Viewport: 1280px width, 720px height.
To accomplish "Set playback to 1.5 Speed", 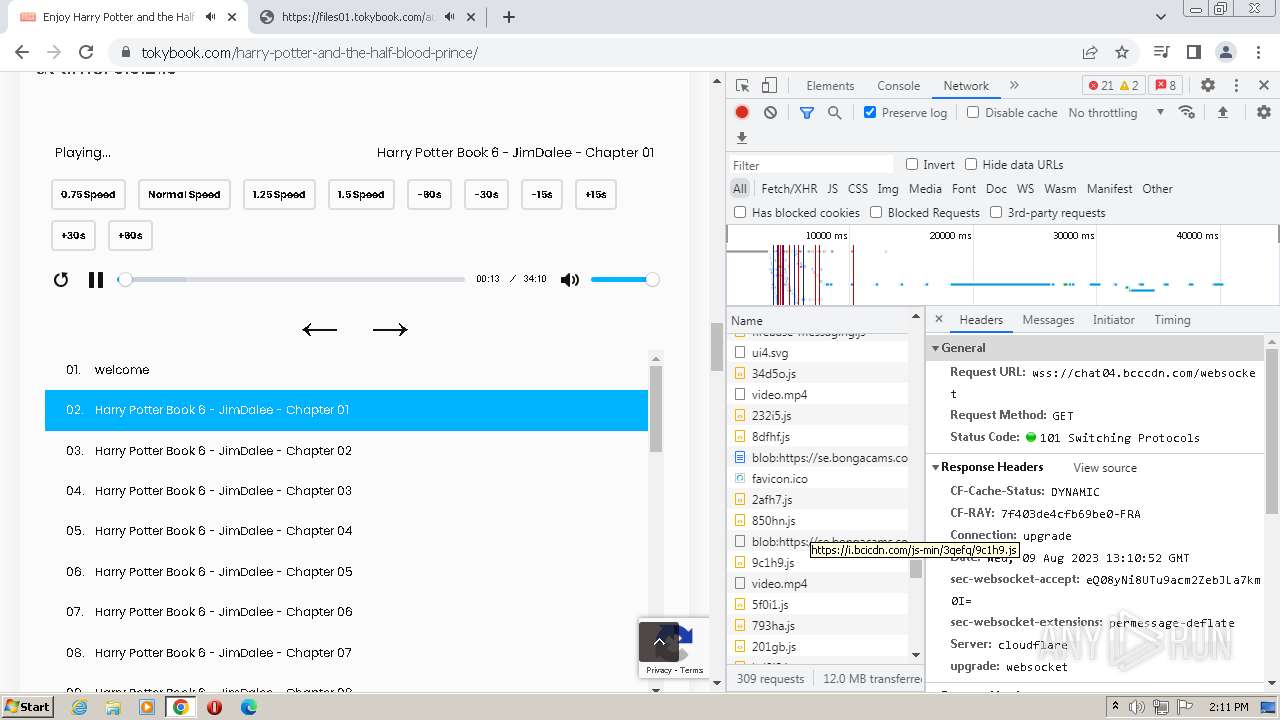I will pos(361,195).
